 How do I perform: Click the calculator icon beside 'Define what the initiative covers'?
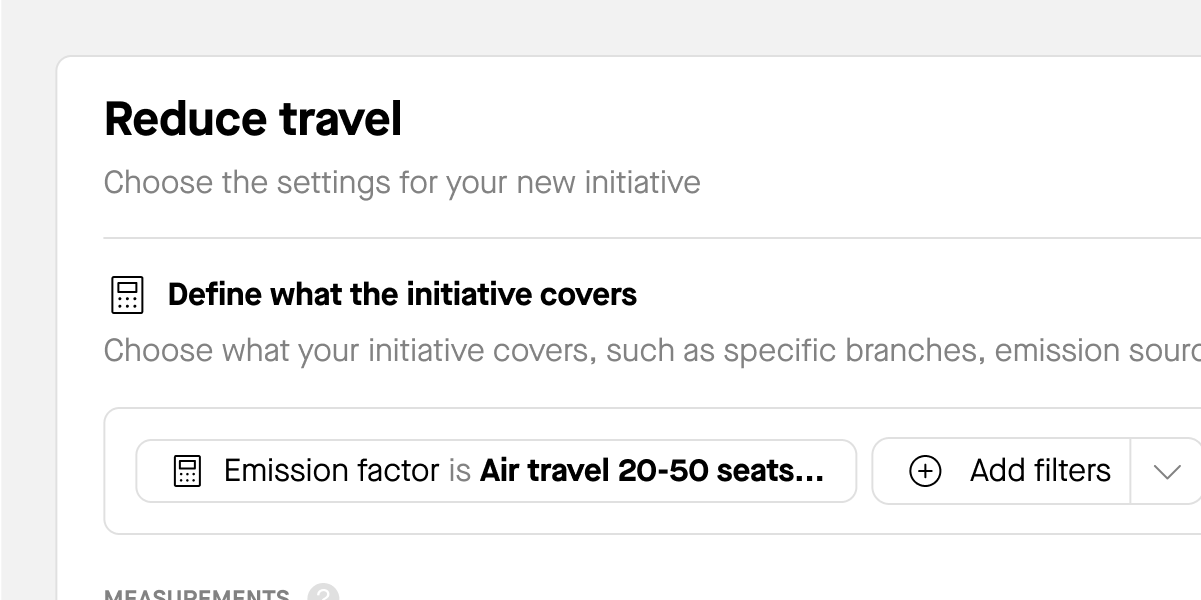[x=126, y=295]
